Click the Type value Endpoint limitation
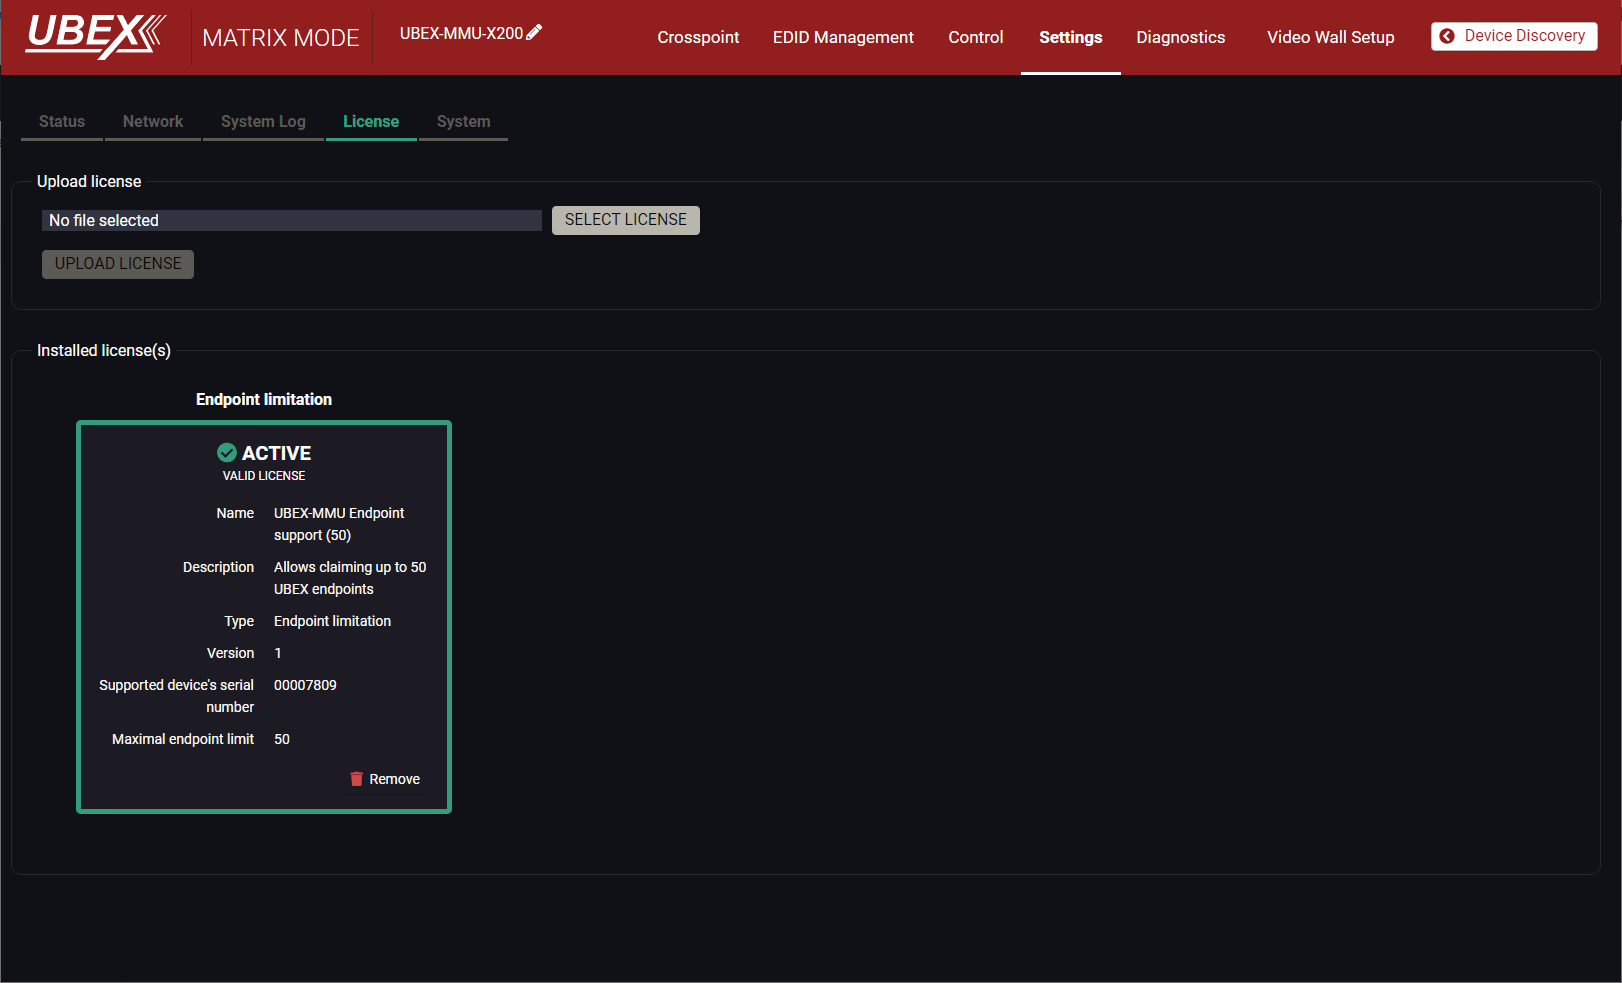 click(332, 621)
